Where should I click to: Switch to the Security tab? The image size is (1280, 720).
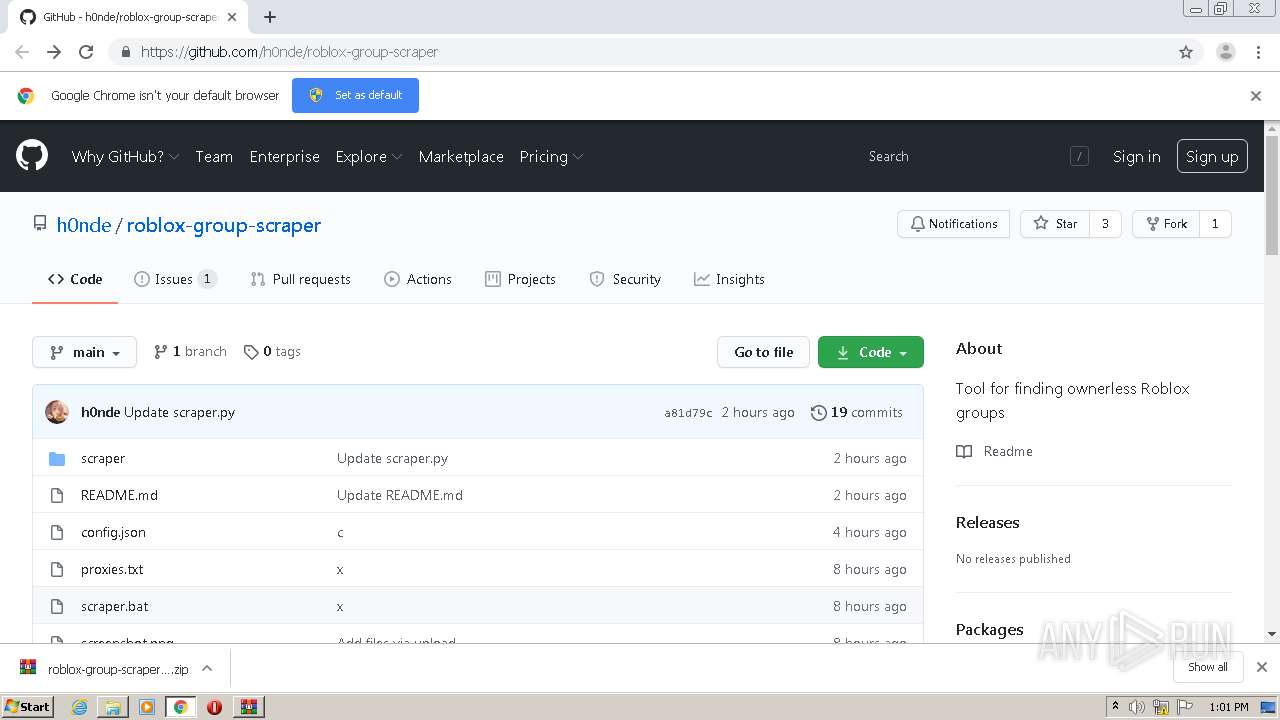coord(625,279)
